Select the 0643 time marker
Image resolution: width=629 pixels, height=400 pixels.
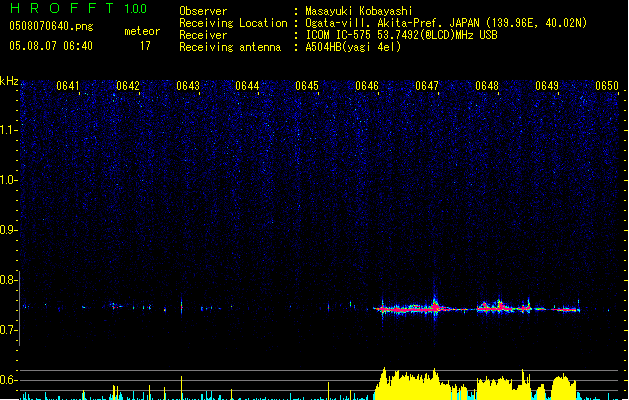coord(188,86)
